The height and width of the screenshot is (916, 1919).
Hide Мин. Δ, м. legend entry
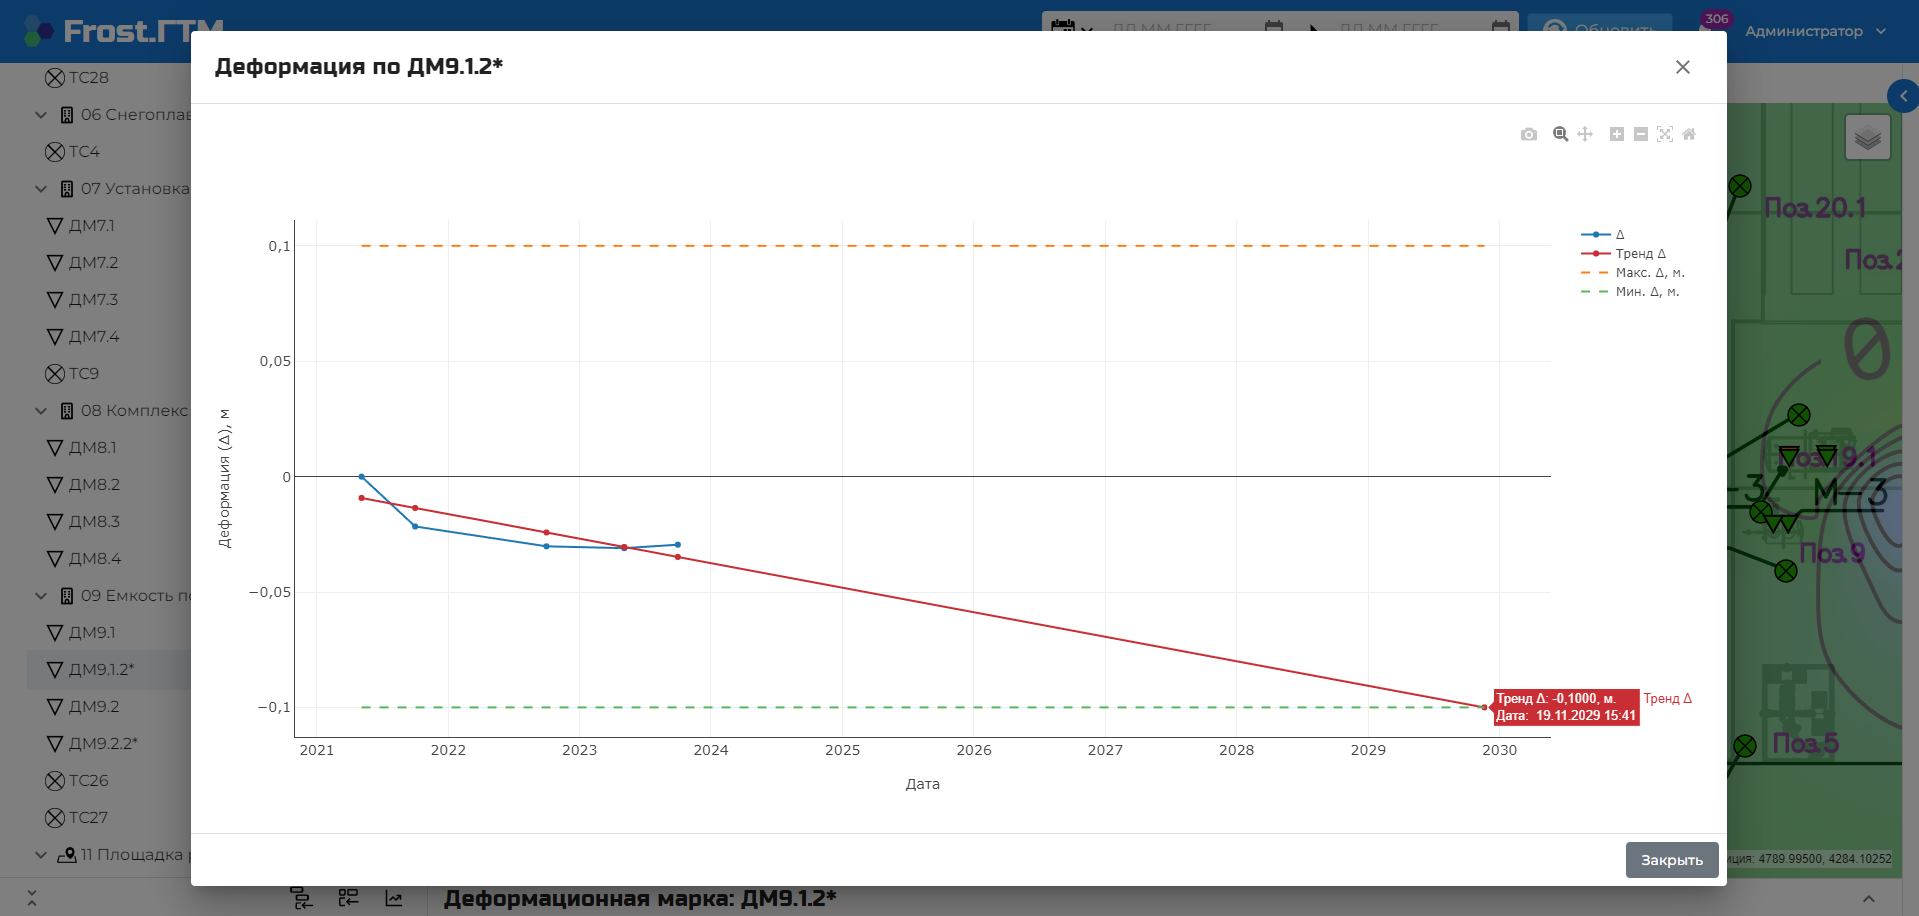[1630, 291]
